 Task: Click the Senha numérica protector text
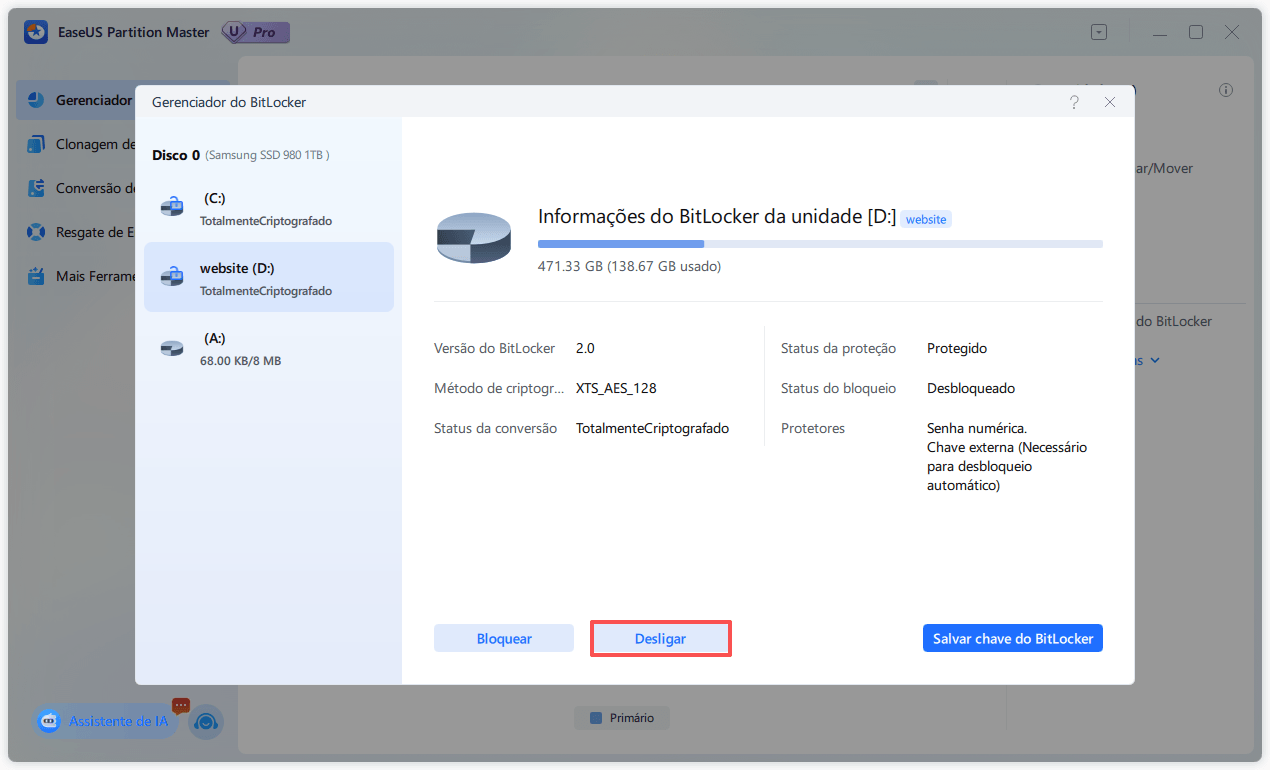[977, 428]
